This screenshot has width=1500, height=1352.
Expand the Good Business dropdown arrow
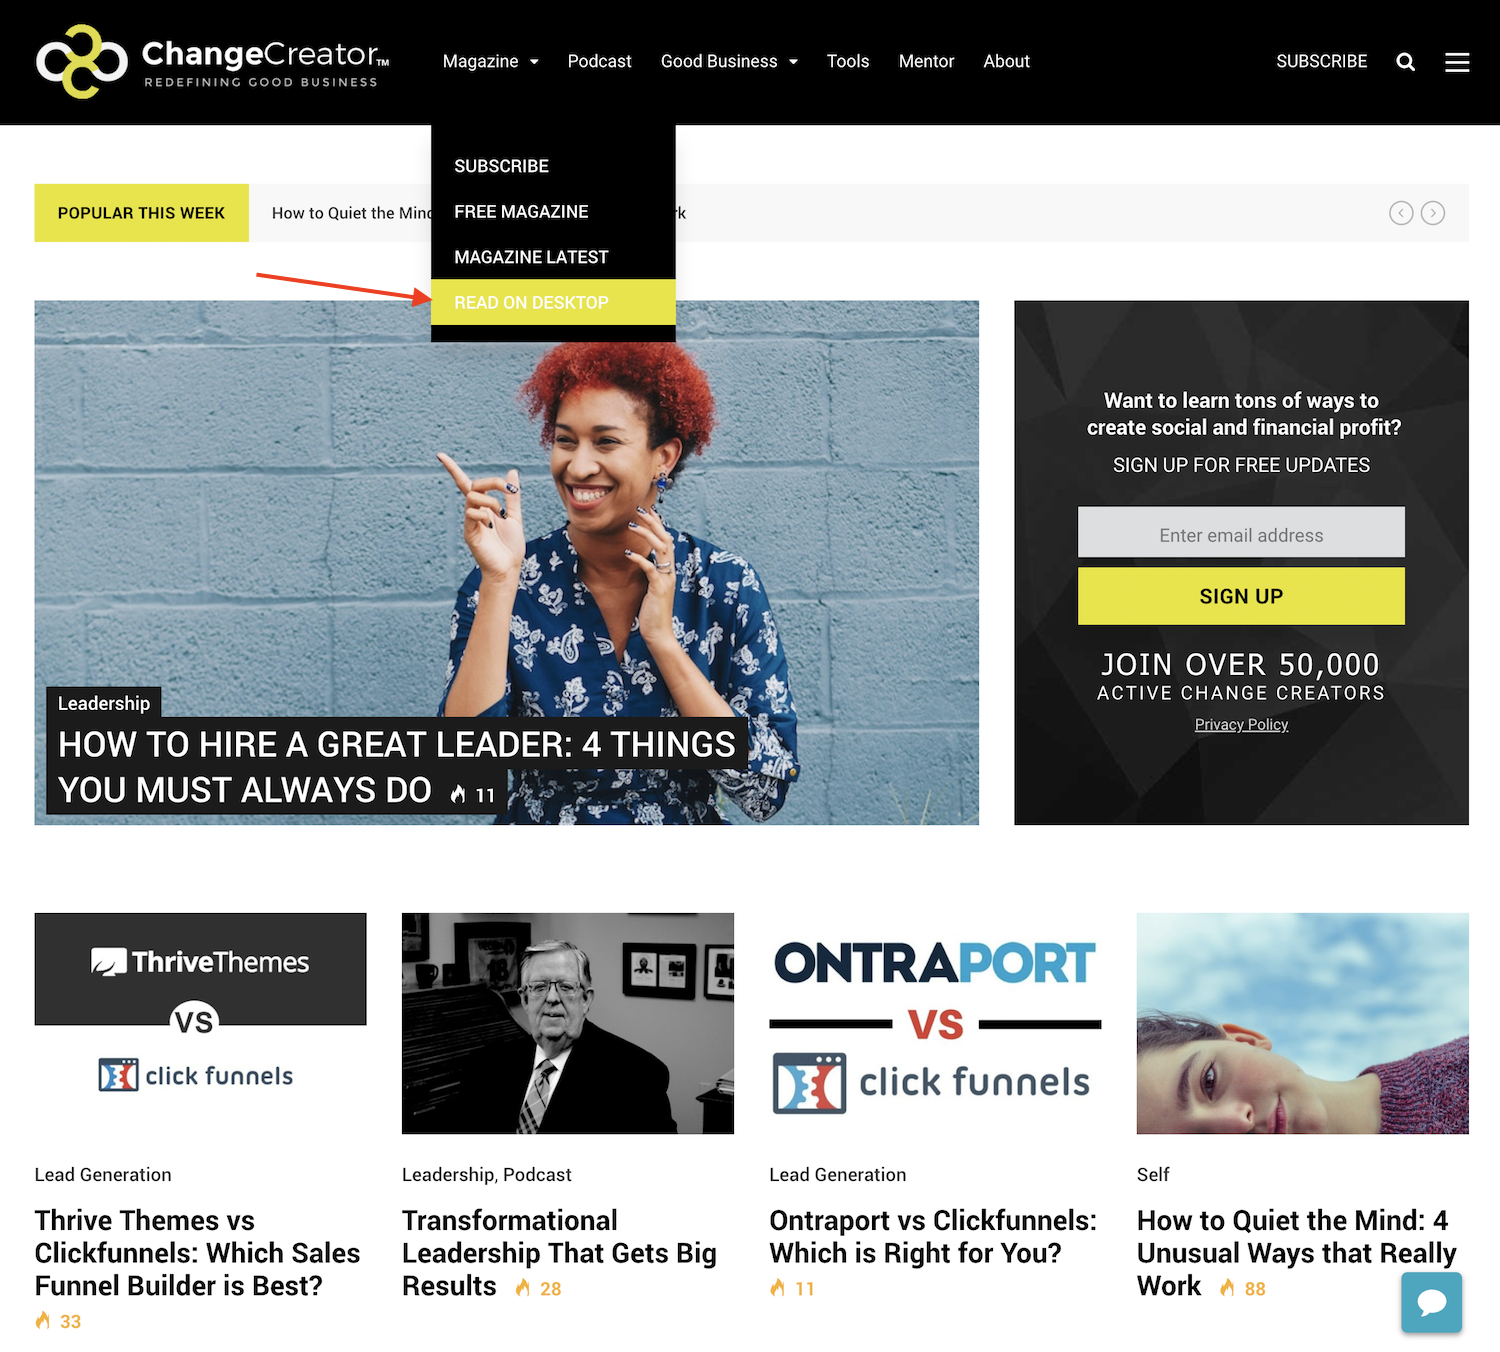coord(794,62)
